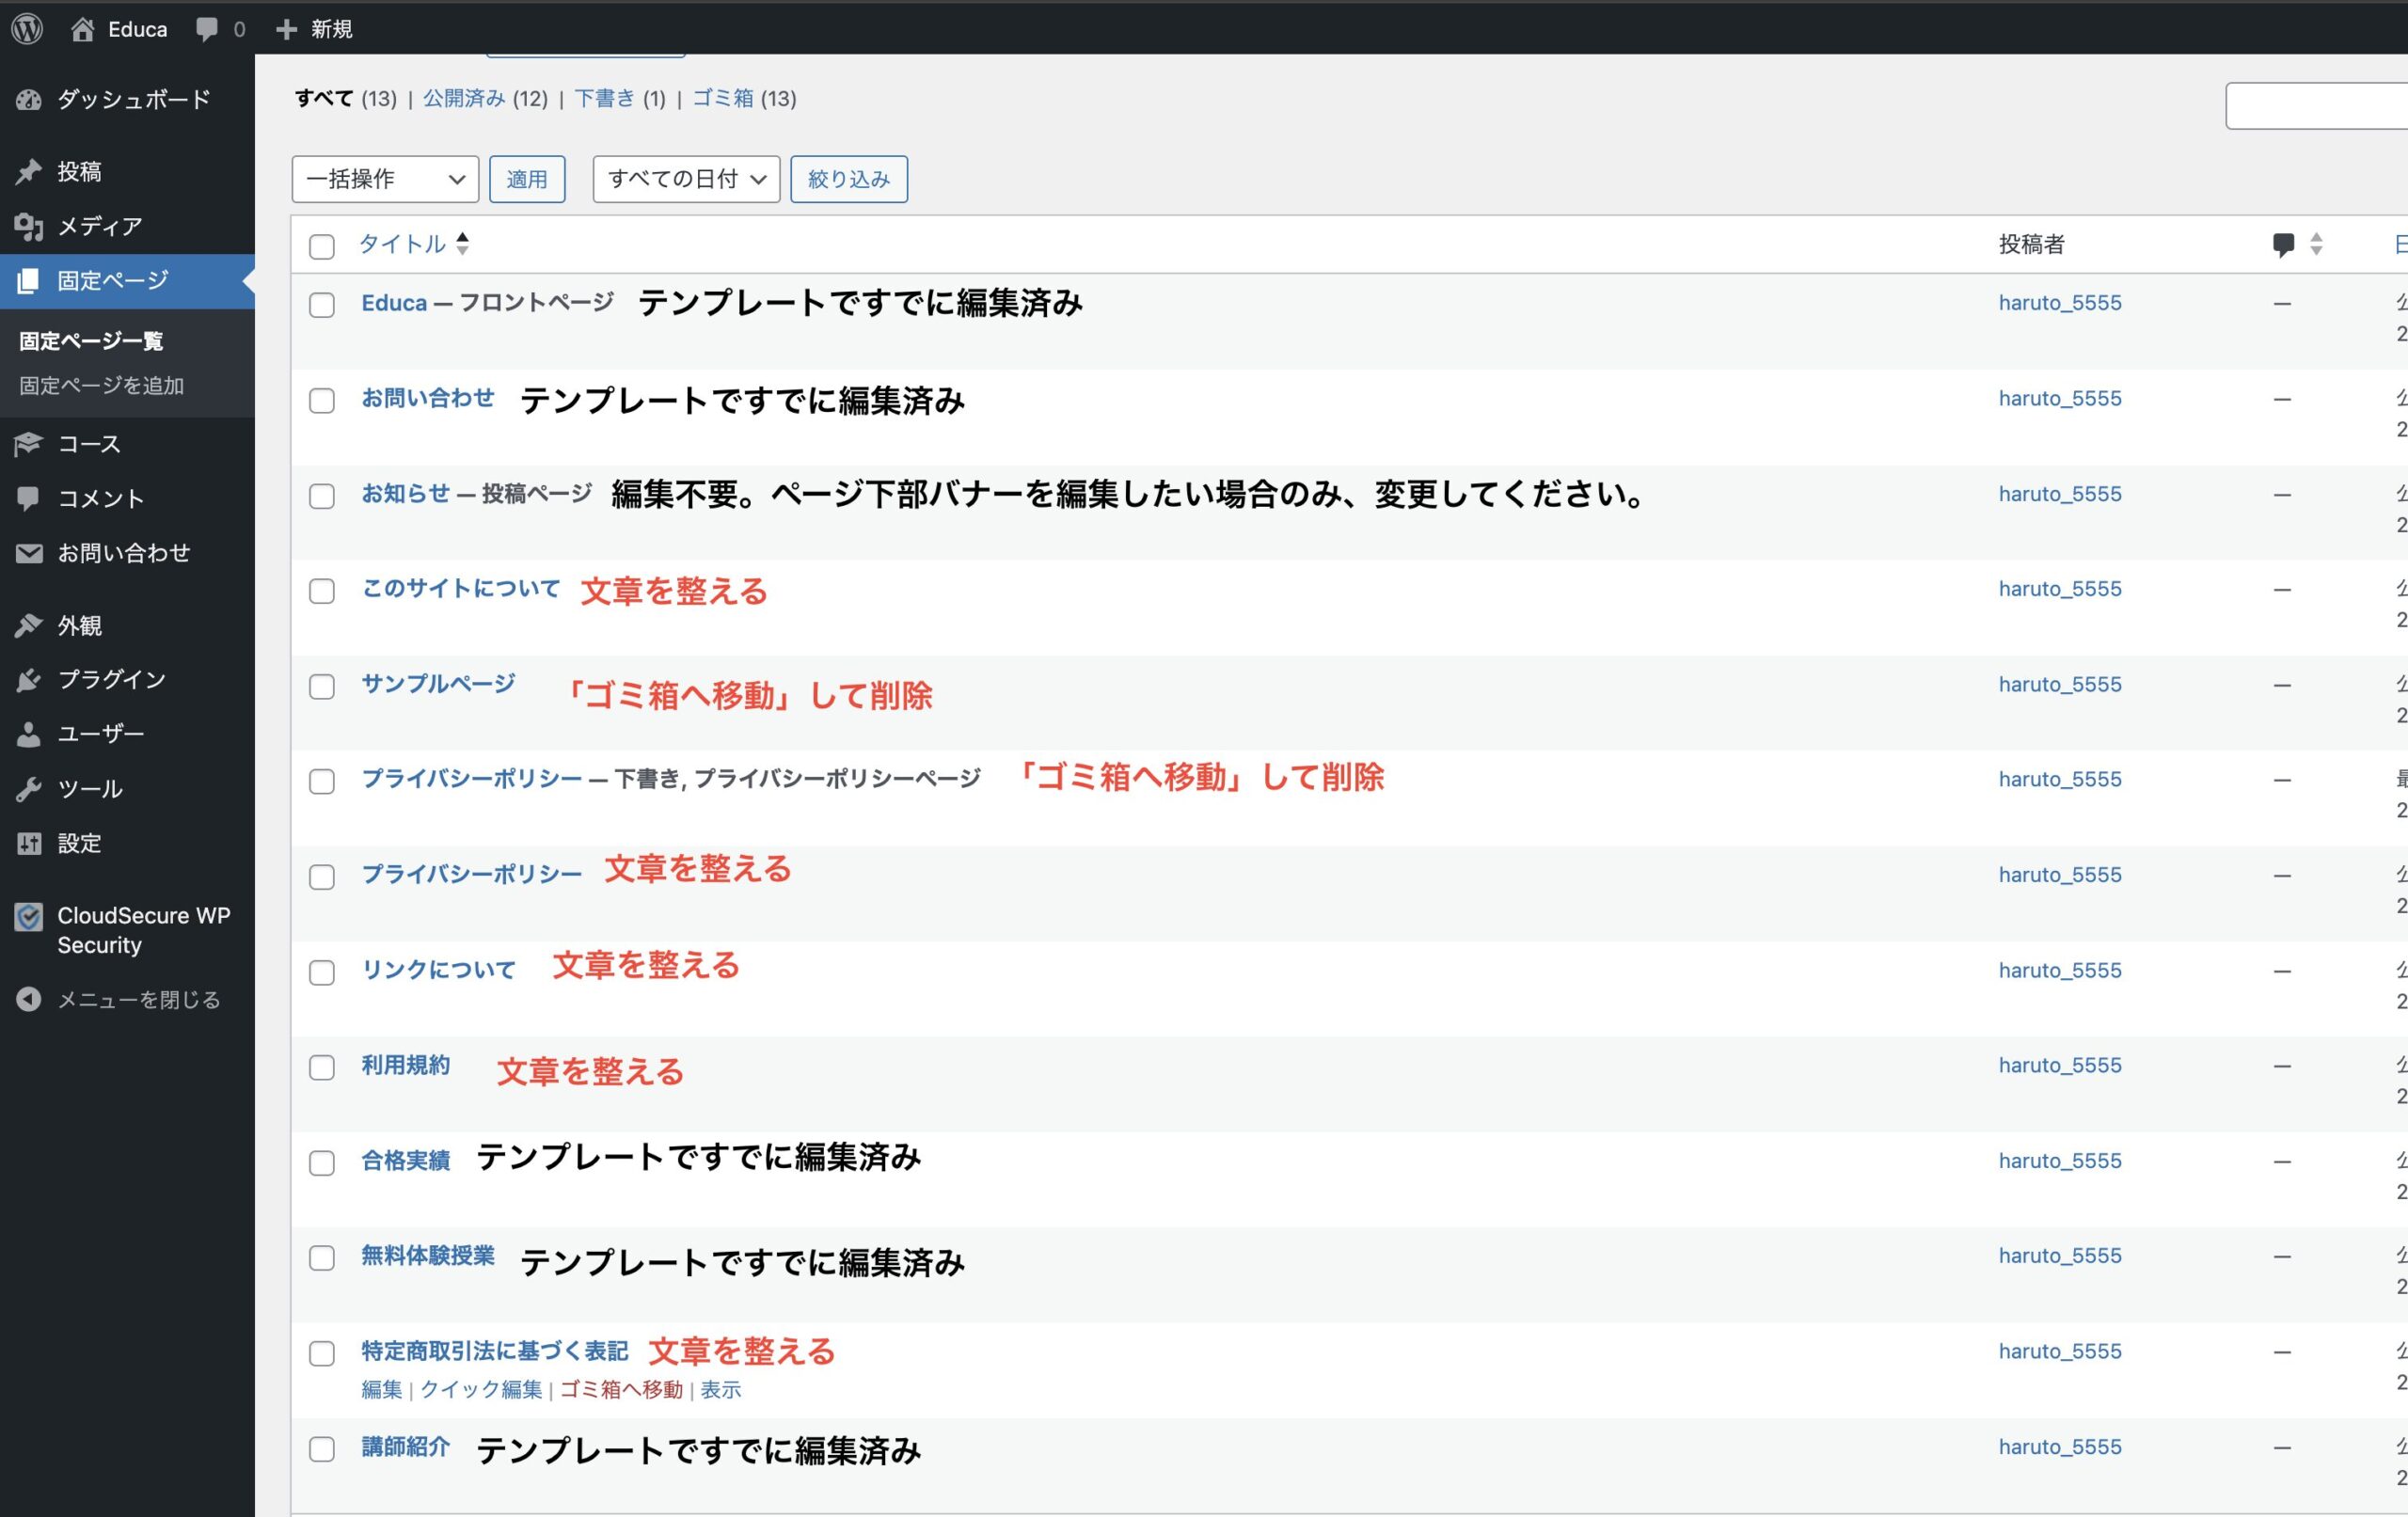Select the 利用規約 row checkbox

[x=322, y=1068]
